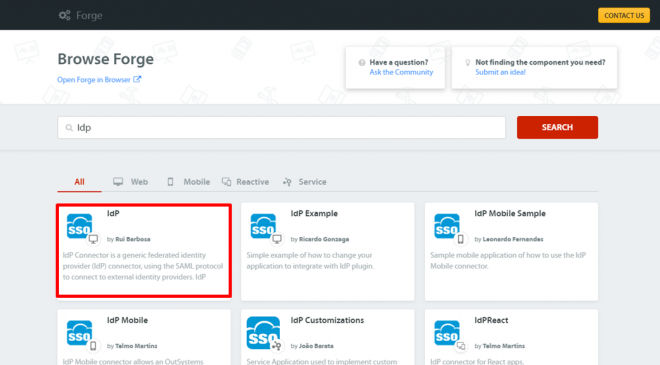Image resolution: width=660 pixels, height=365 pixels.
Task: Click the IdP Mobile Sample SSO icon
Action: pos(447,226)
